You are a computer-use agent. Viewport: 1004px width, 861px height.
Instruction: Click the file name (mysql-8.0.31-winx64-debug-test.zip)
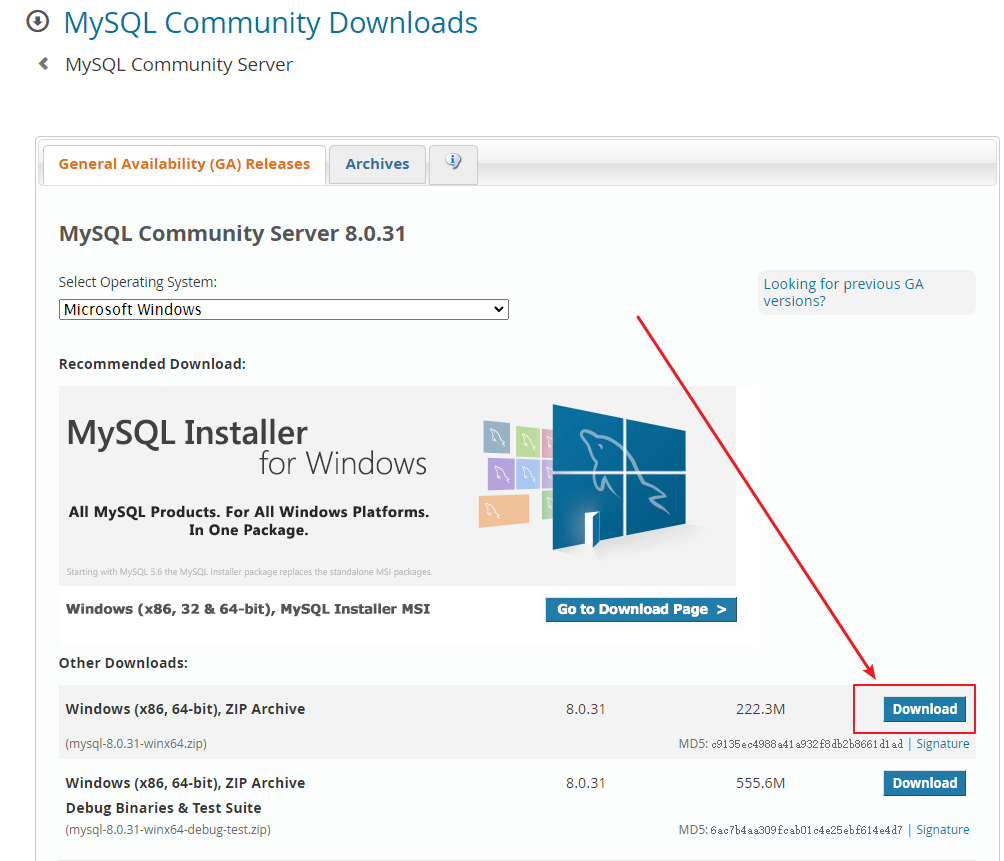168,830
